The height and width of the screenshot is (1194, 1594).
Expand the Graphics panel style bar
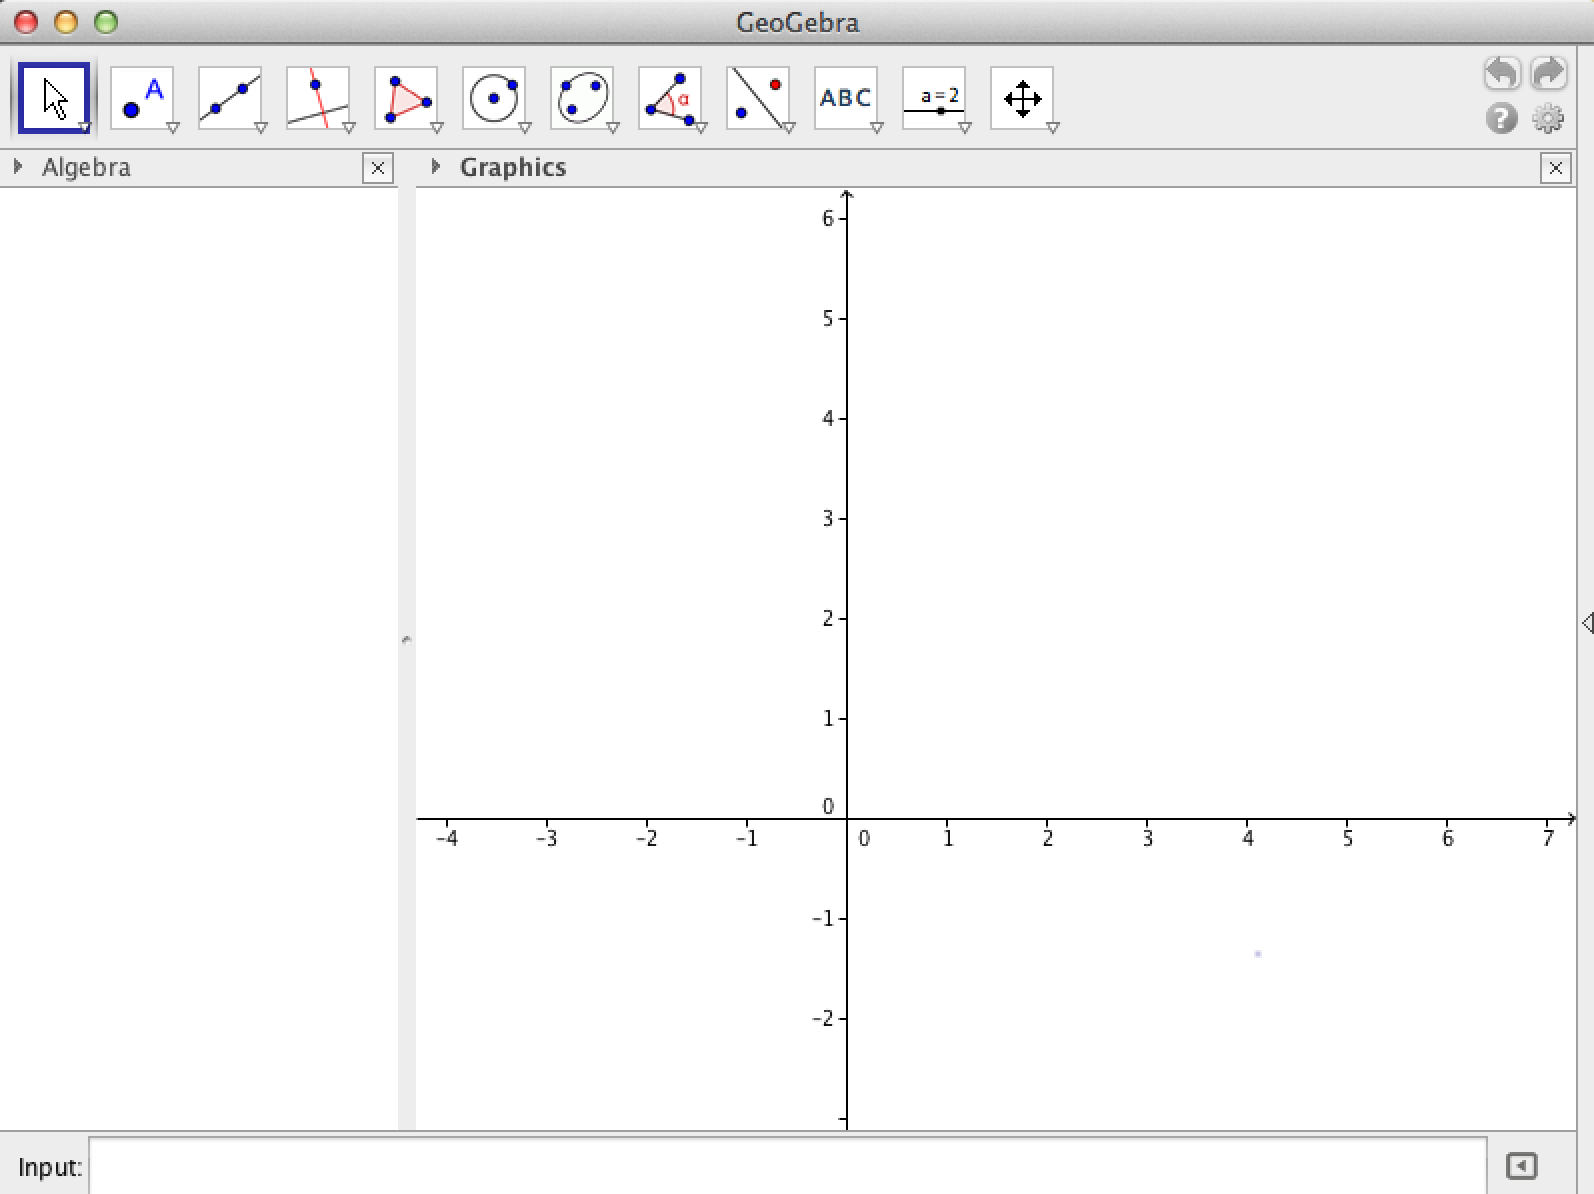[435, 167]
